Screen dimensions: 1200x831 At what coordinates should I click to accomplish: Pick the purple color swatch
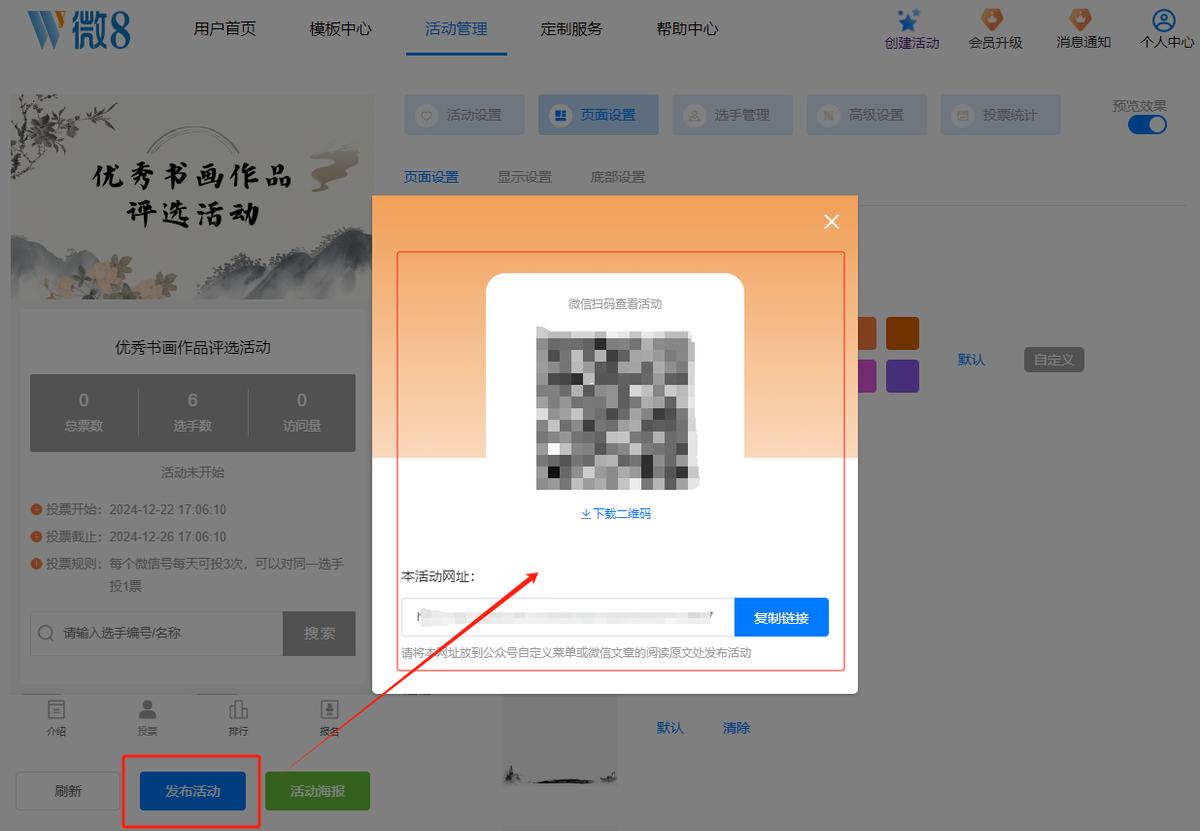902,376
